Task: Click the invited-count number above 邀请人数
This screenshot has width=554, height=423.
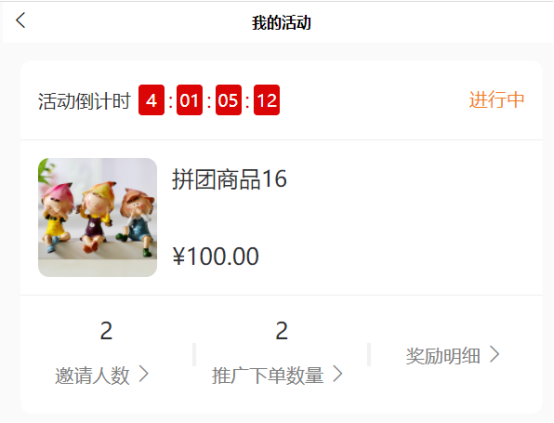Action: pyautogui.click(x=106, y=331)
